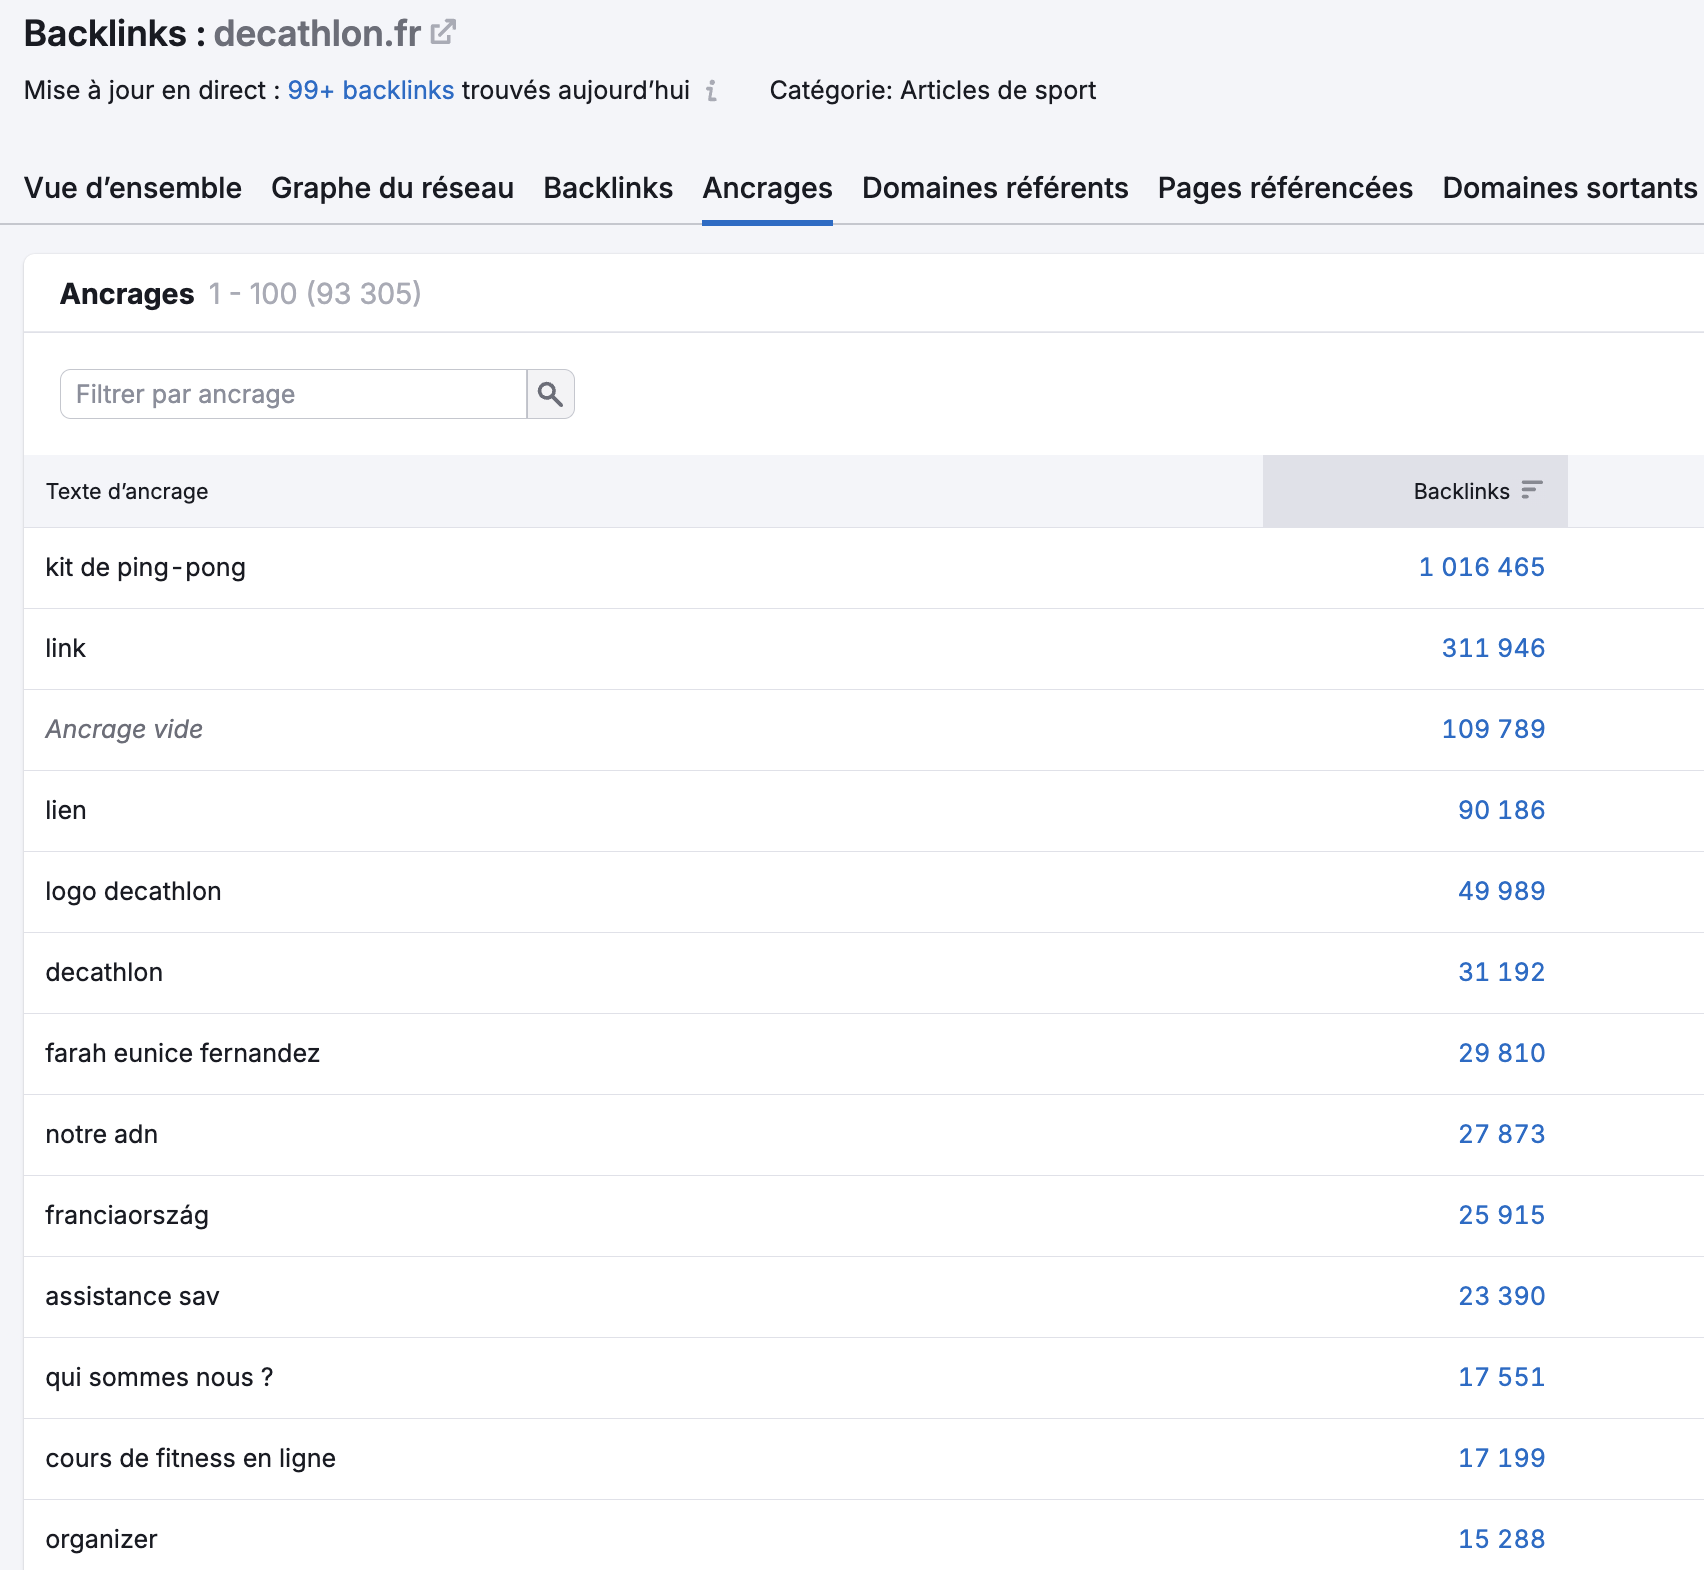Viewport: 1704px width, 1570px height.
Task: Select anchor text 'decathlon'
Action: [x=104, y=972]
